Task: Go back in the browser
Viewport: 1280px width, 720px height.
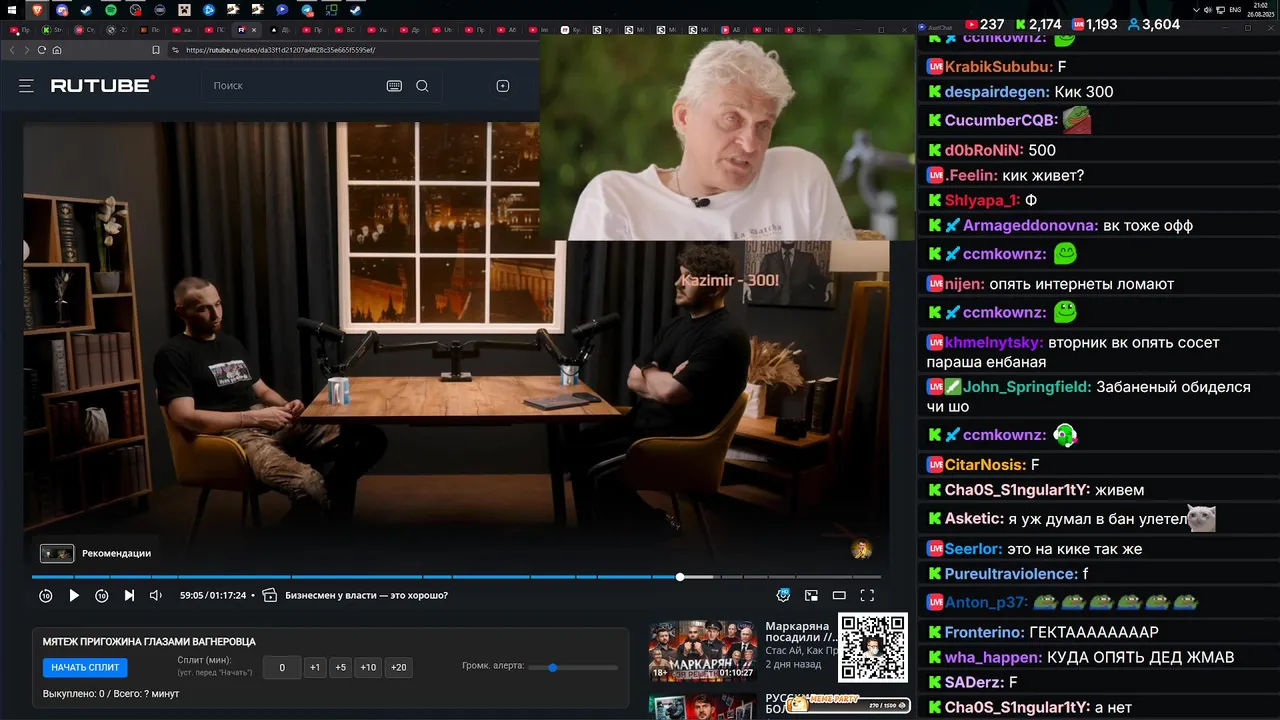Action: click(x=12, y=50)
